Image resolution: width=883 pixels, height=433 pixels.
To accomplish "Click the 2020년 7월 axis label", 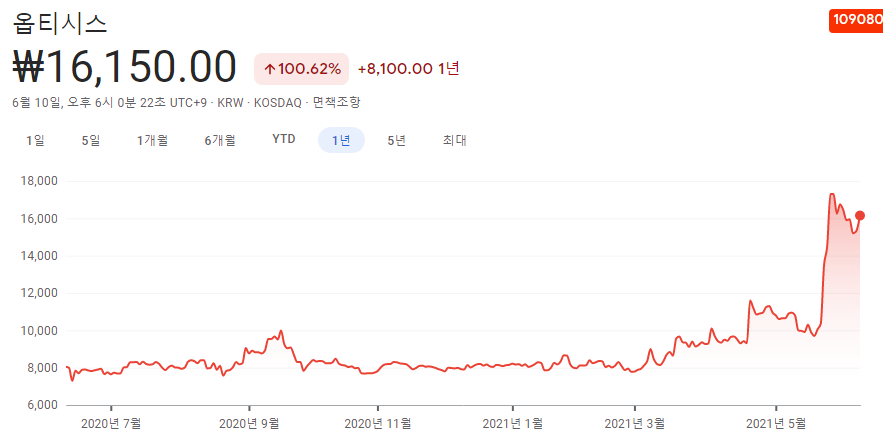I will pyautogui.click(x=111, y=422).
